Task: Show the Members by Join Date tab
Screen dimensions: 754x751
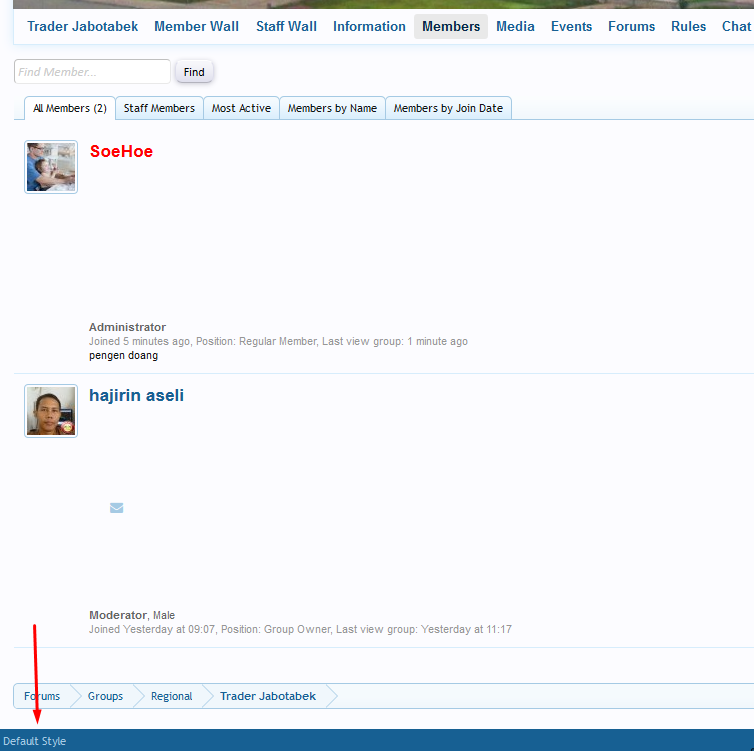Action: point(448,108)
